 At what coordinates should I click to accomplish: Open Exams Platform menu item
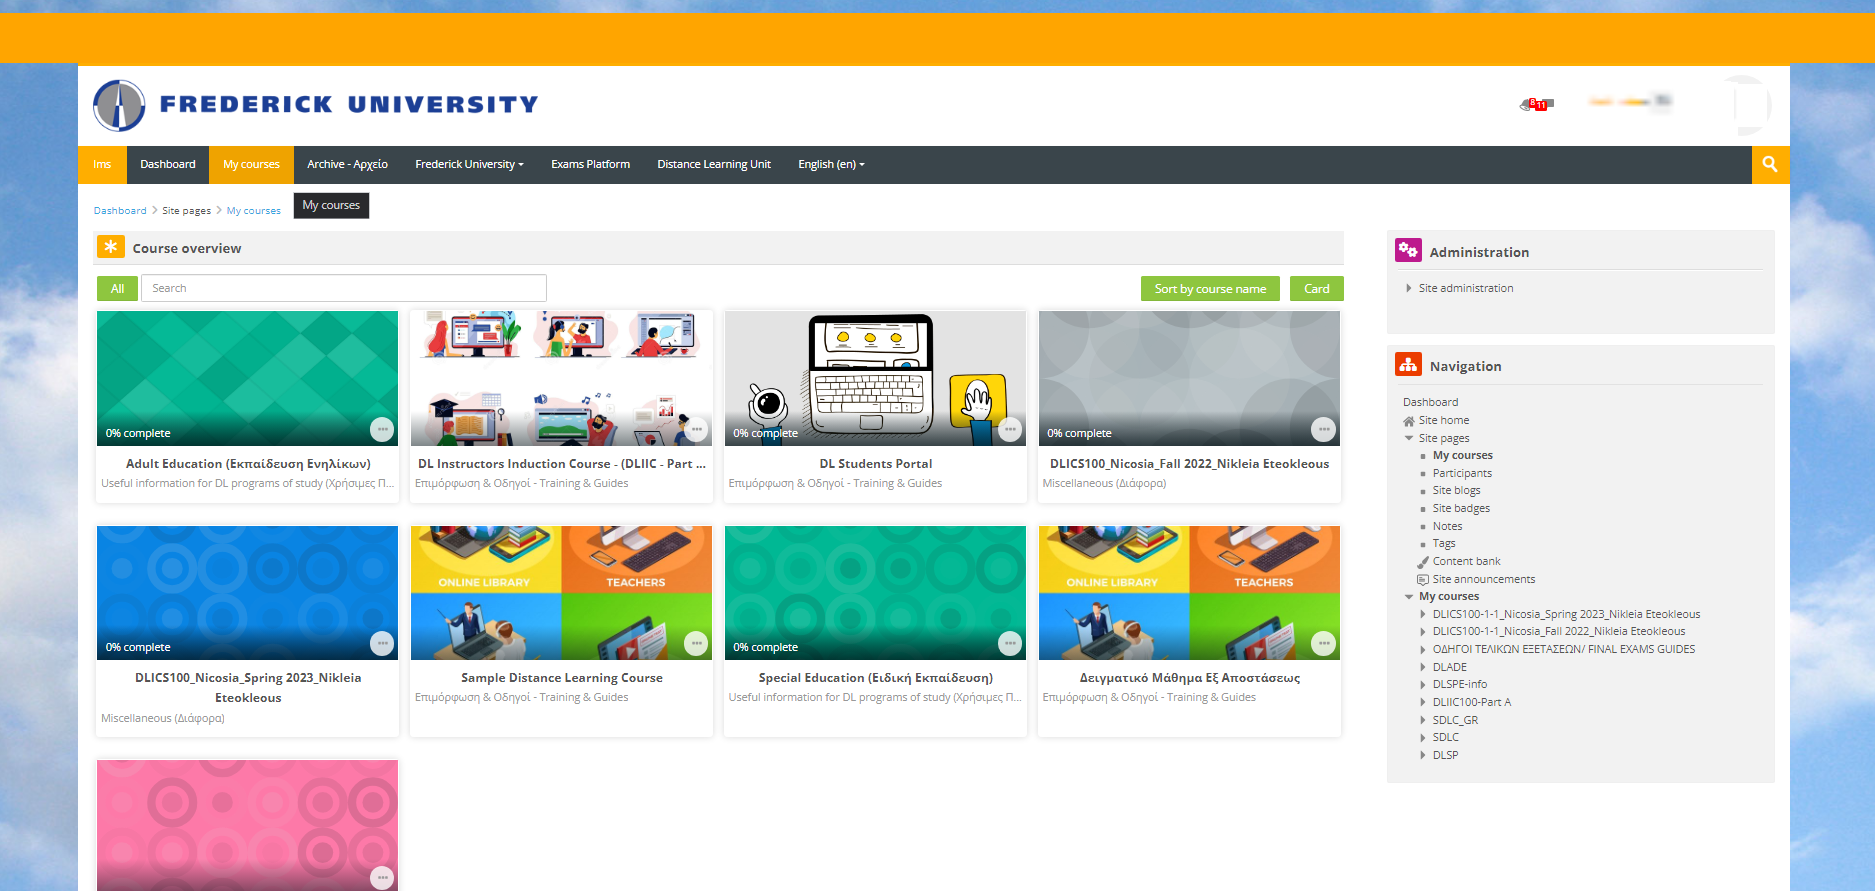pyautogui.click(x=590, y=164)
